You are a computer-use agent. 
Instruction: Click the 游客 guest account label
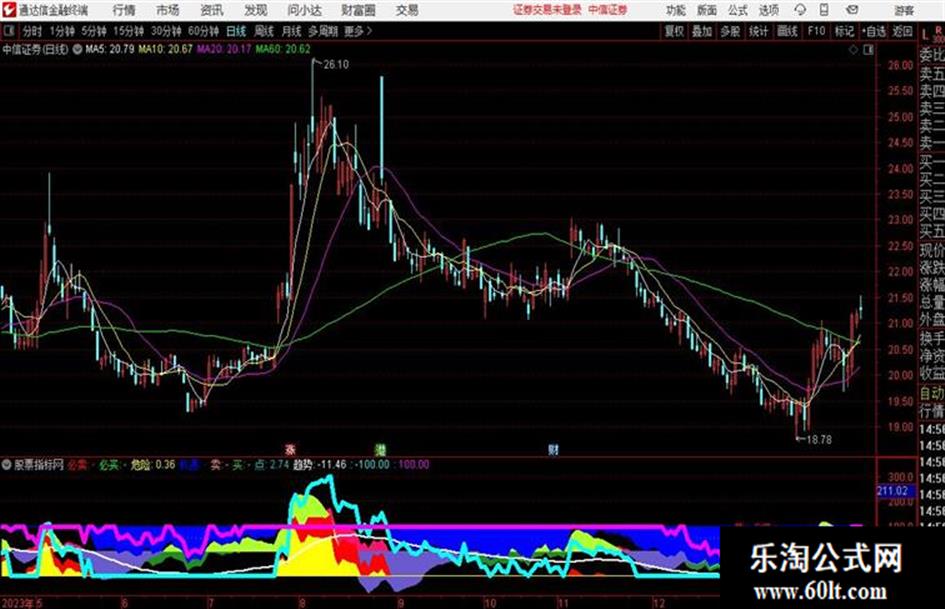(x=903, y=10)
